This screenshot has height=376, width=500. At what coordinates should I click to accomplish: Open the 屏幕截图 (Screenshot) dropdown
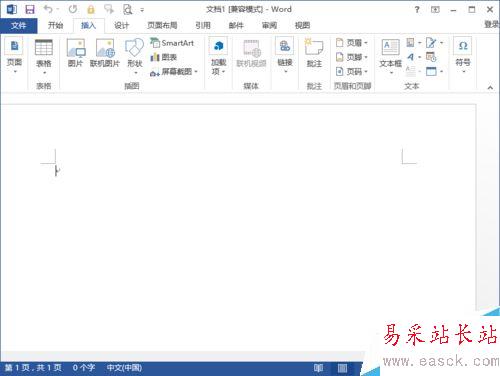click(174, 72)
